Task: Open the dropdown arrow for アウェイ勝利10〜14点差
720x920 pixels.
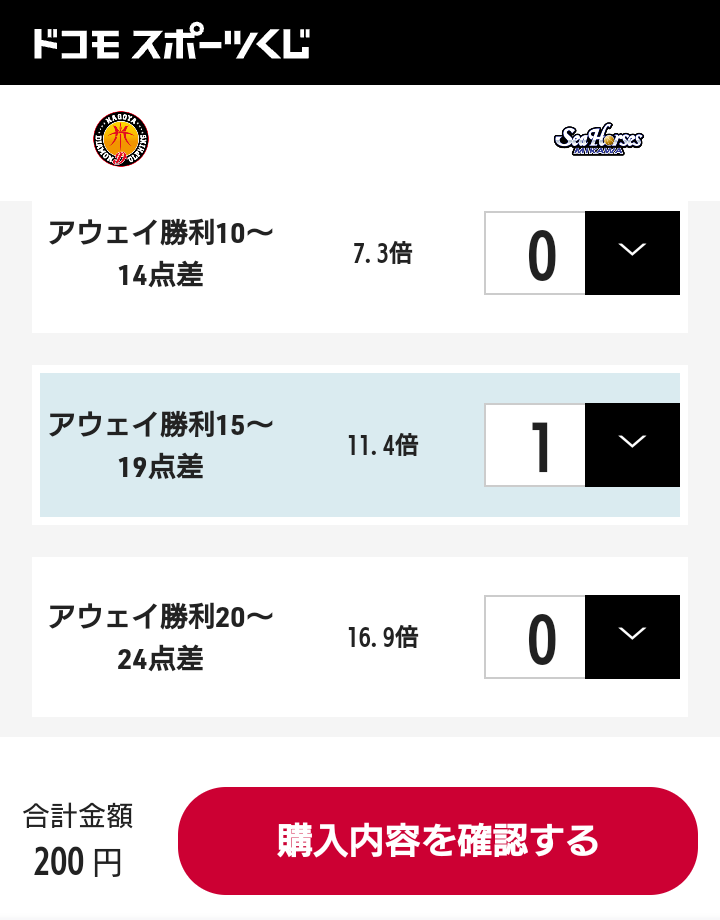Action: point(632,253)
